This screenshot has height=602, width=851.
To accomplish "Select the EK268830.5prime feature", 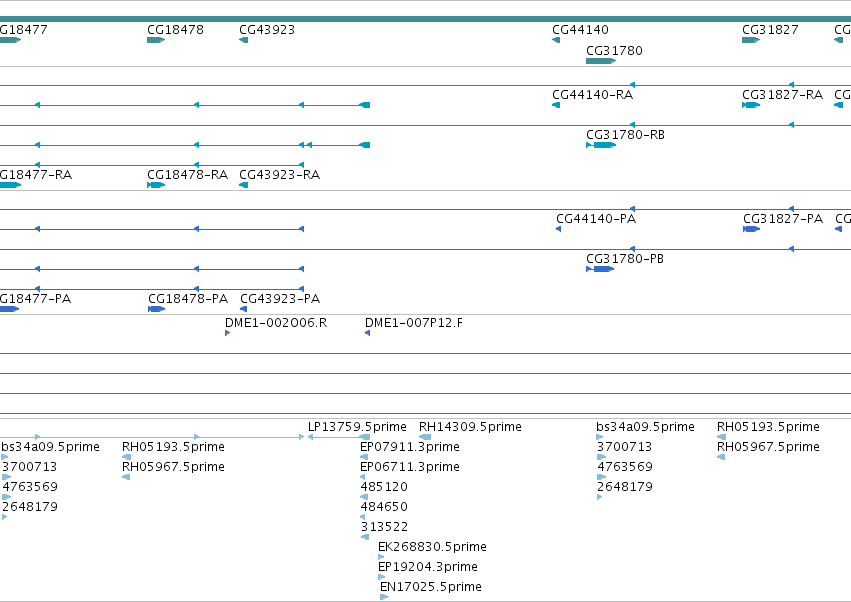I will (x=381, y=557).
